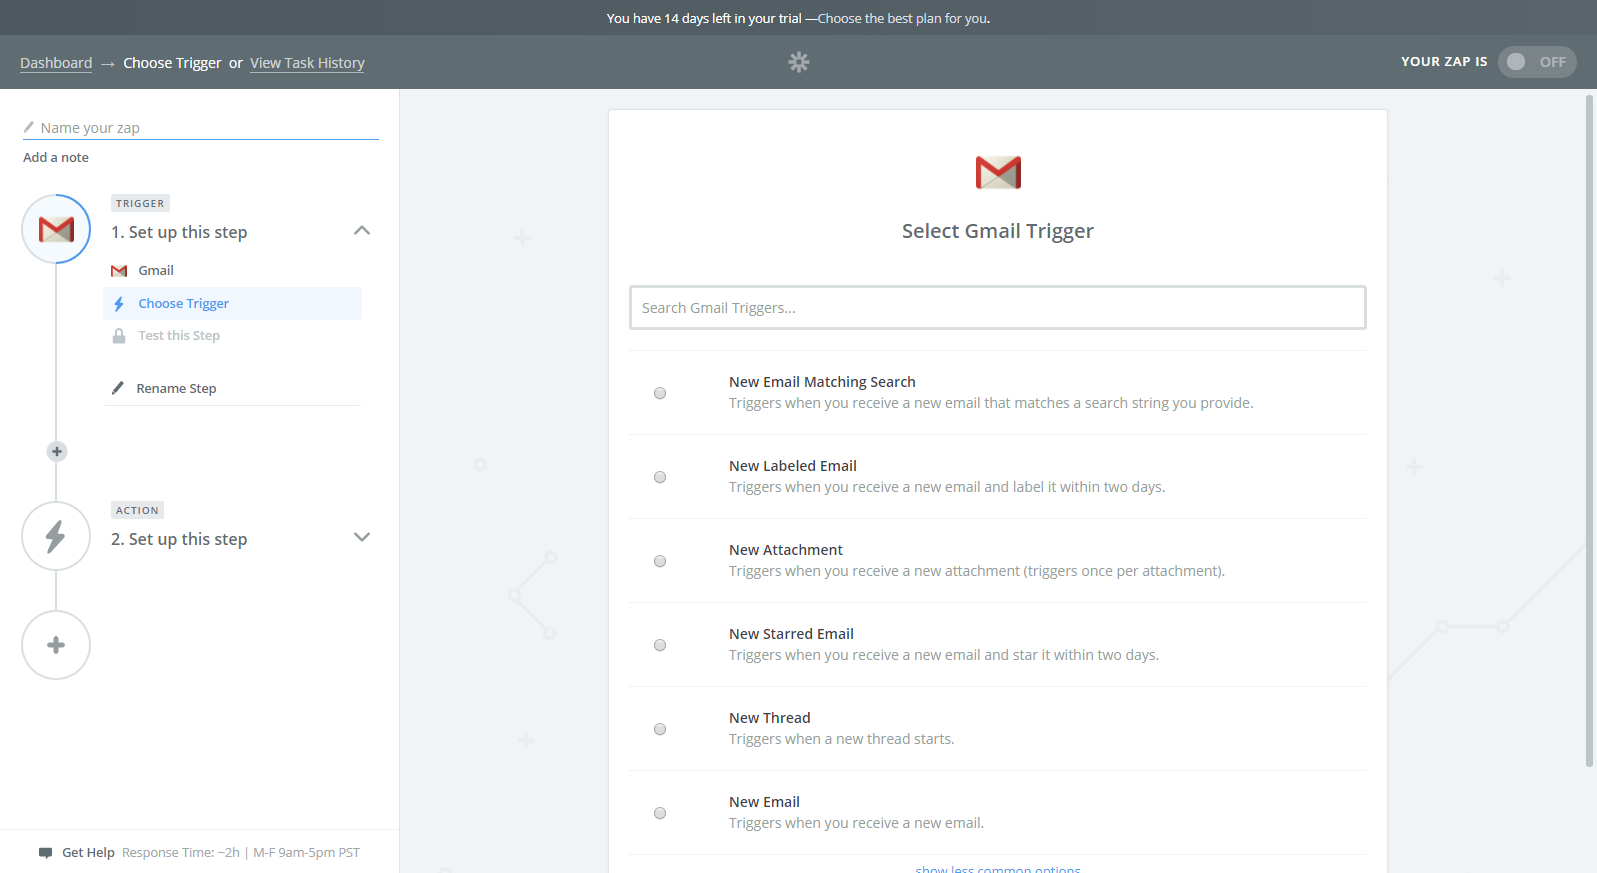The image size is (1597, 873).
Task: Click the Search Gmail Triggers field
Action: click(998, 308)
